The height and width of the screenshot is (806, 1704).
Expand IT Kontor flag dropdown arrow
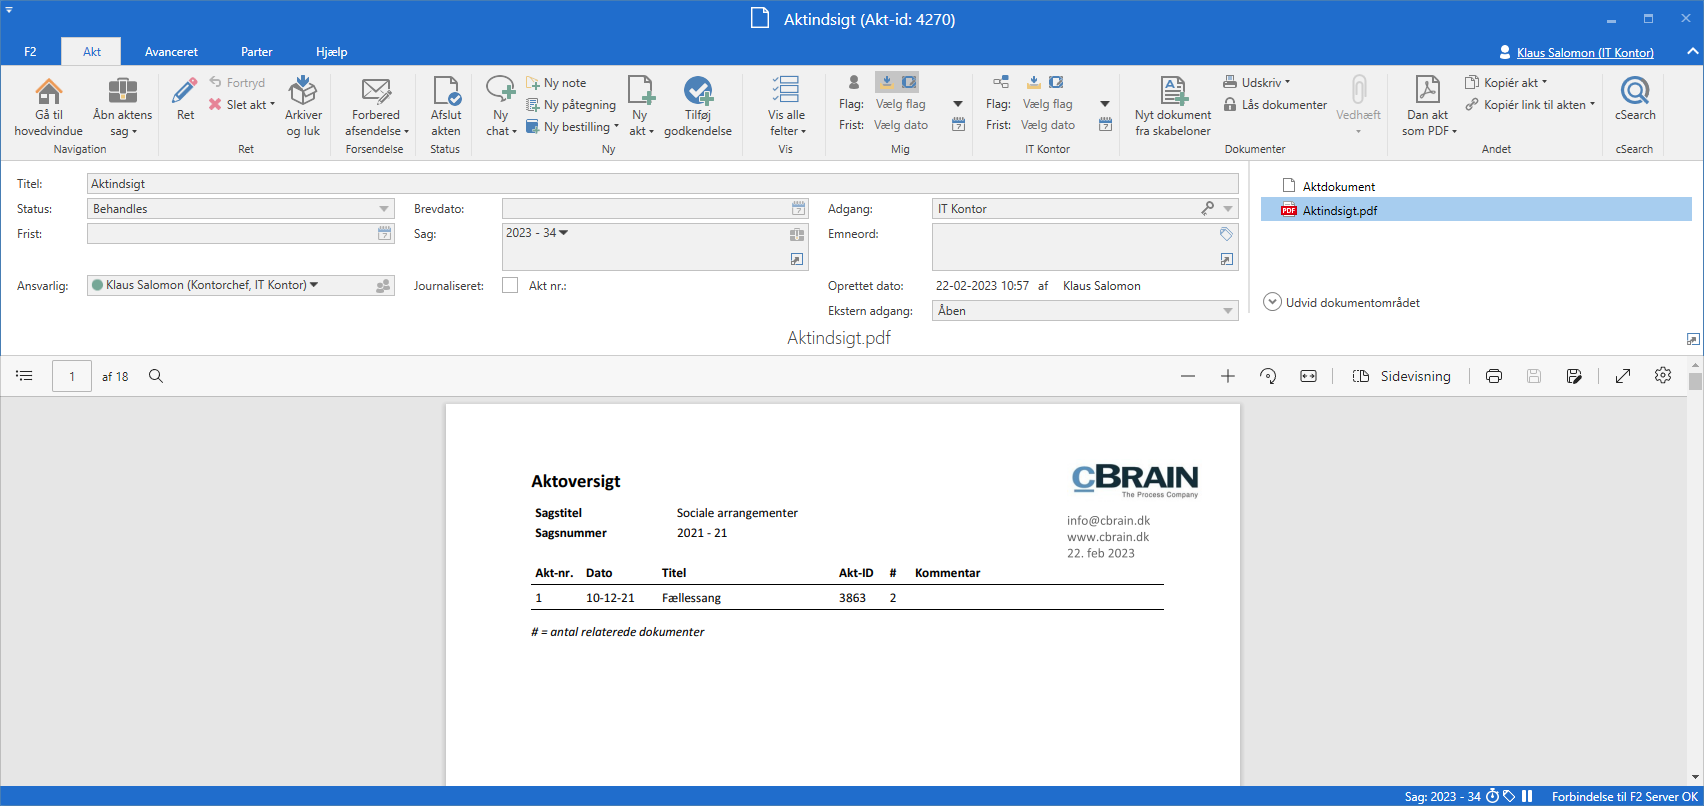(1105, 104)
